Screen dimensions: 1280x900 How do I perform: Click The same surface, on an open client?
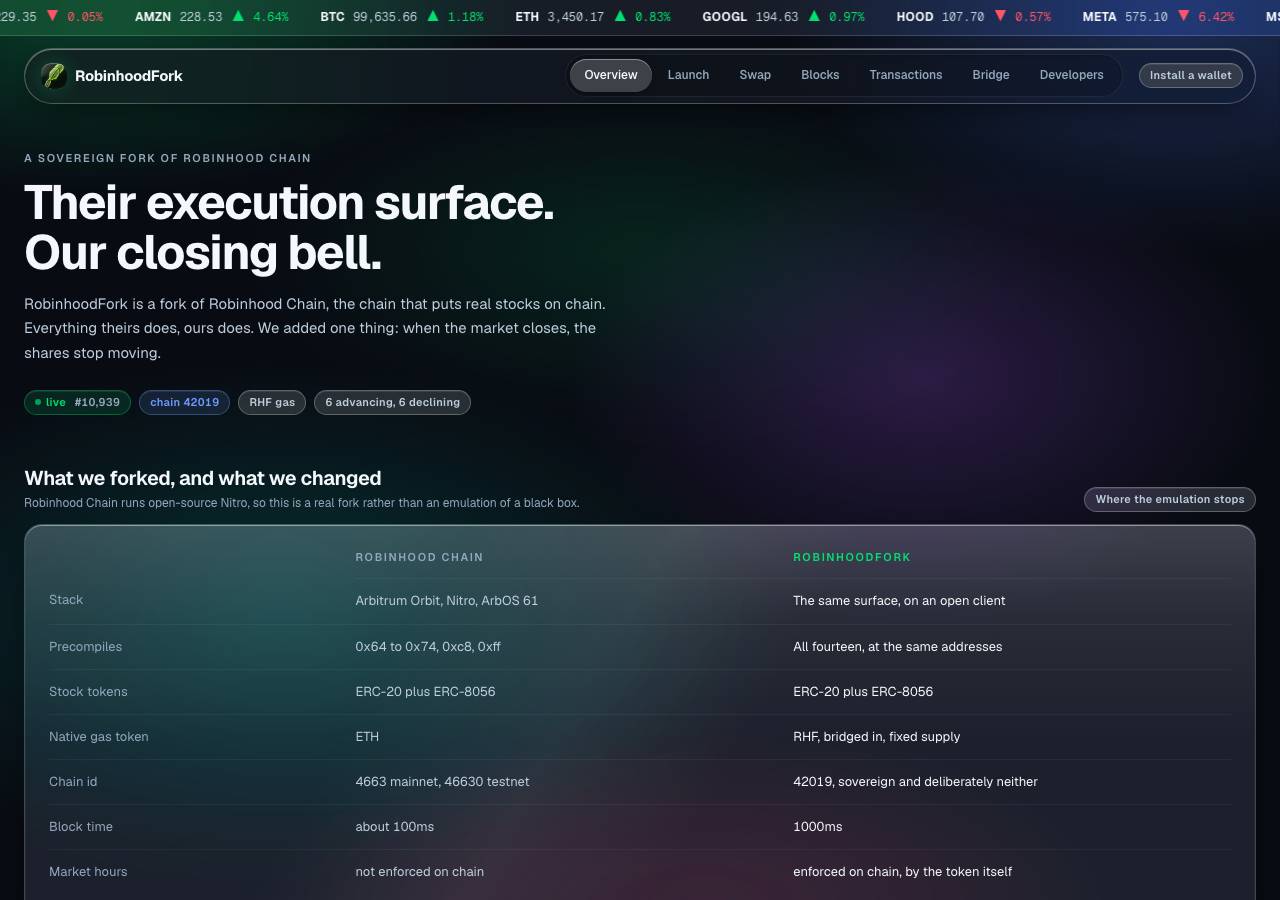899,601
